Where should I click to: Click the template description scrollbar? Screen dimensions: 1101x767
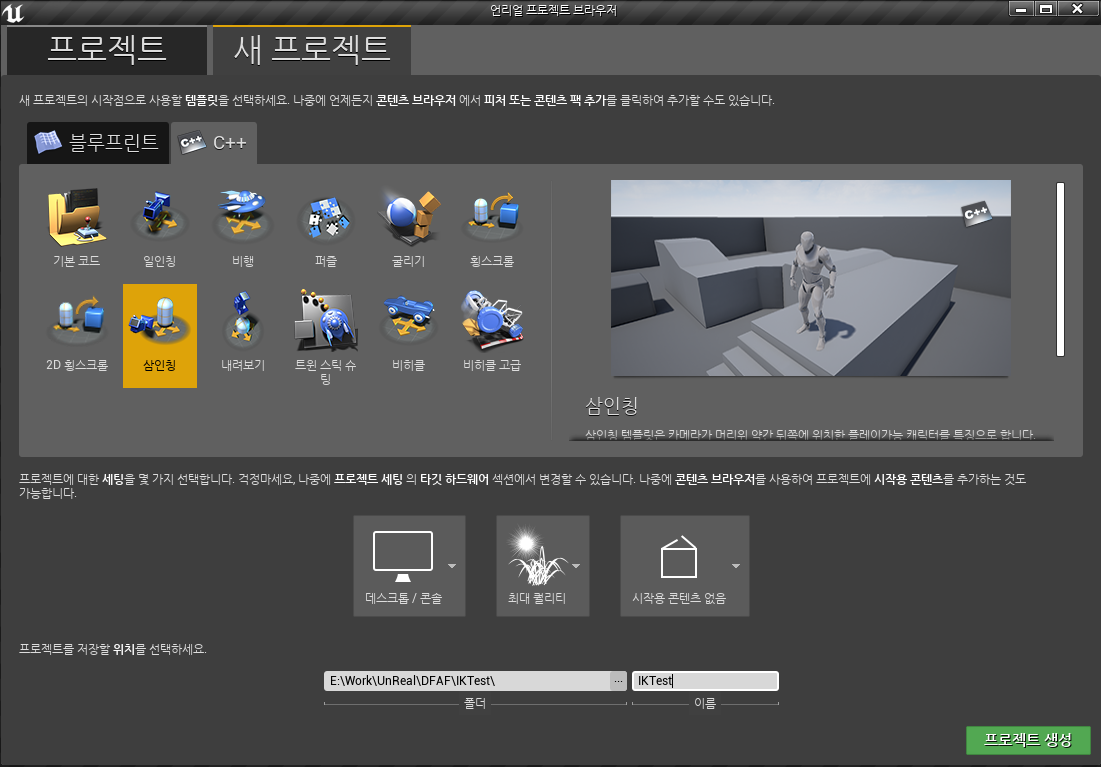(x=1060, y=270)
